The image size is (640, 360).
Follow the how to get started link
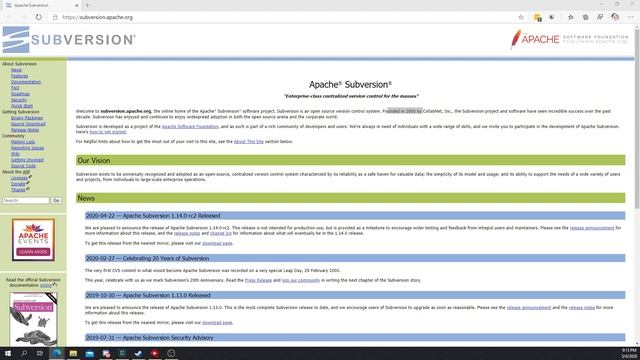pos(108,132)
